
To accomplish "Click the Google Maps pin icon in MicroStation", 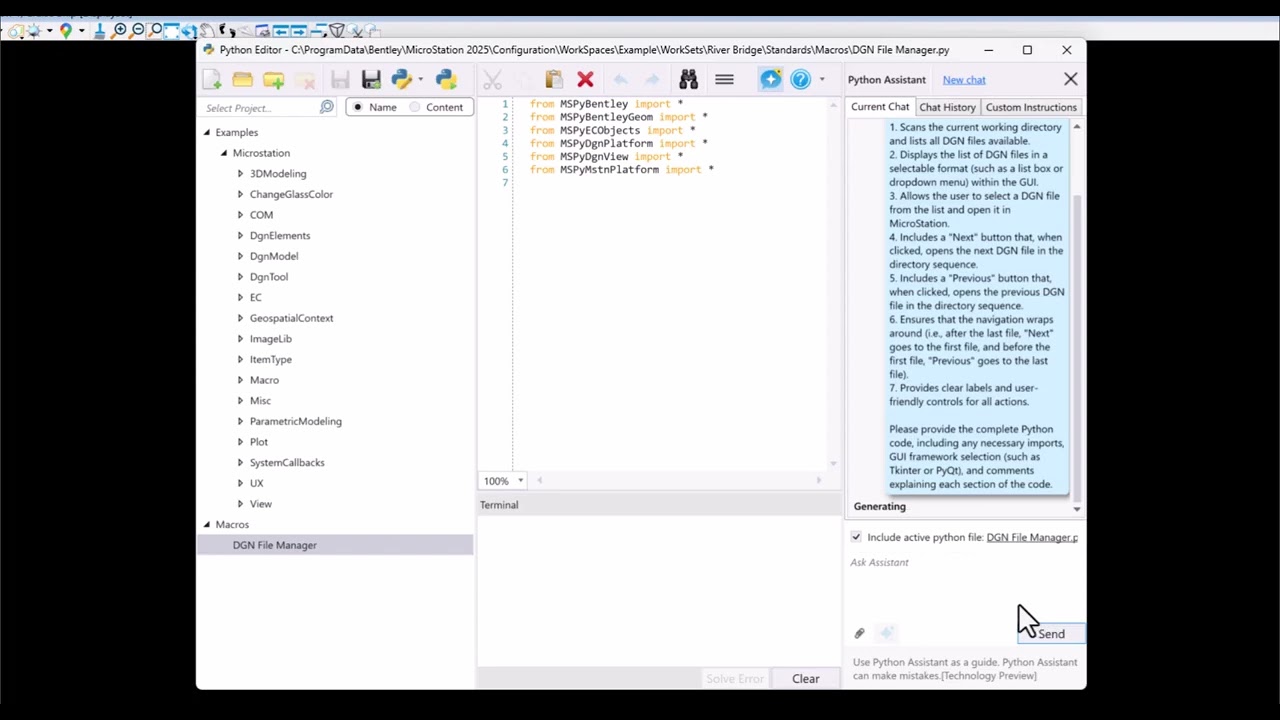I will pos(66,30).
